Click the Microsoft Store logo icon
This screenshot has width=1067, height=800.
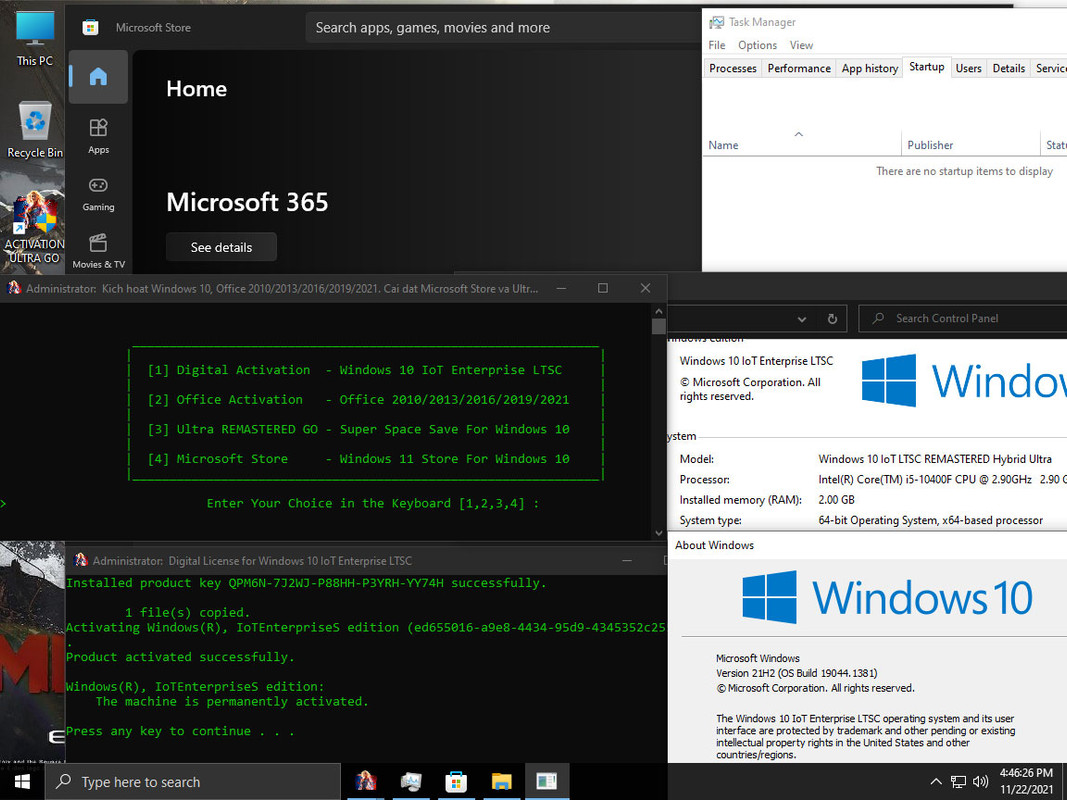click(x=91, y=28)
